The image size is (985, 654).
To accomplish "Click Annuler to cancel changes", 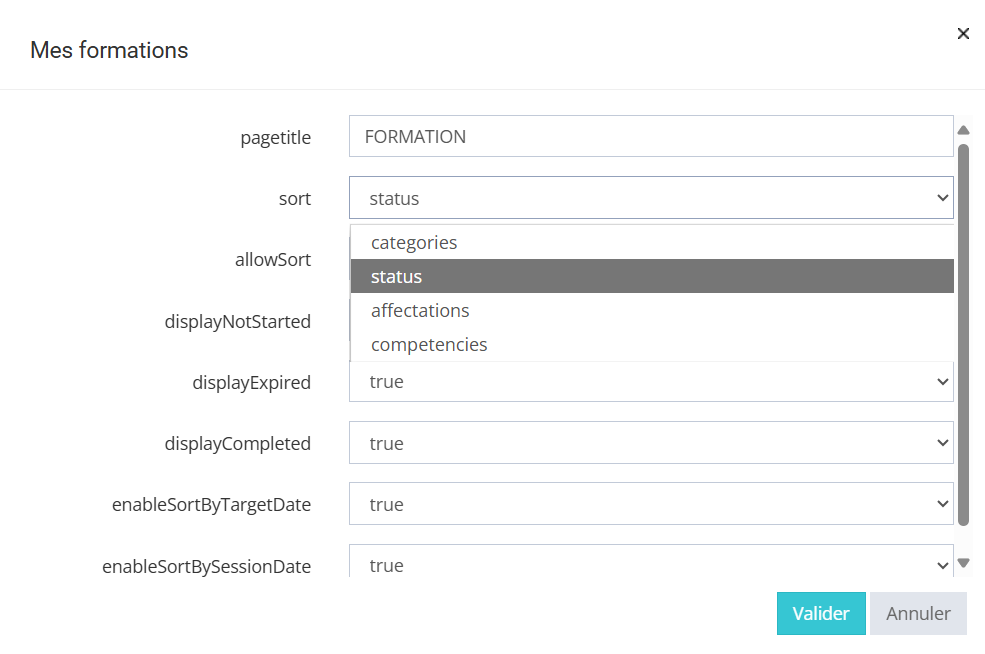I will tap(918, 614).
